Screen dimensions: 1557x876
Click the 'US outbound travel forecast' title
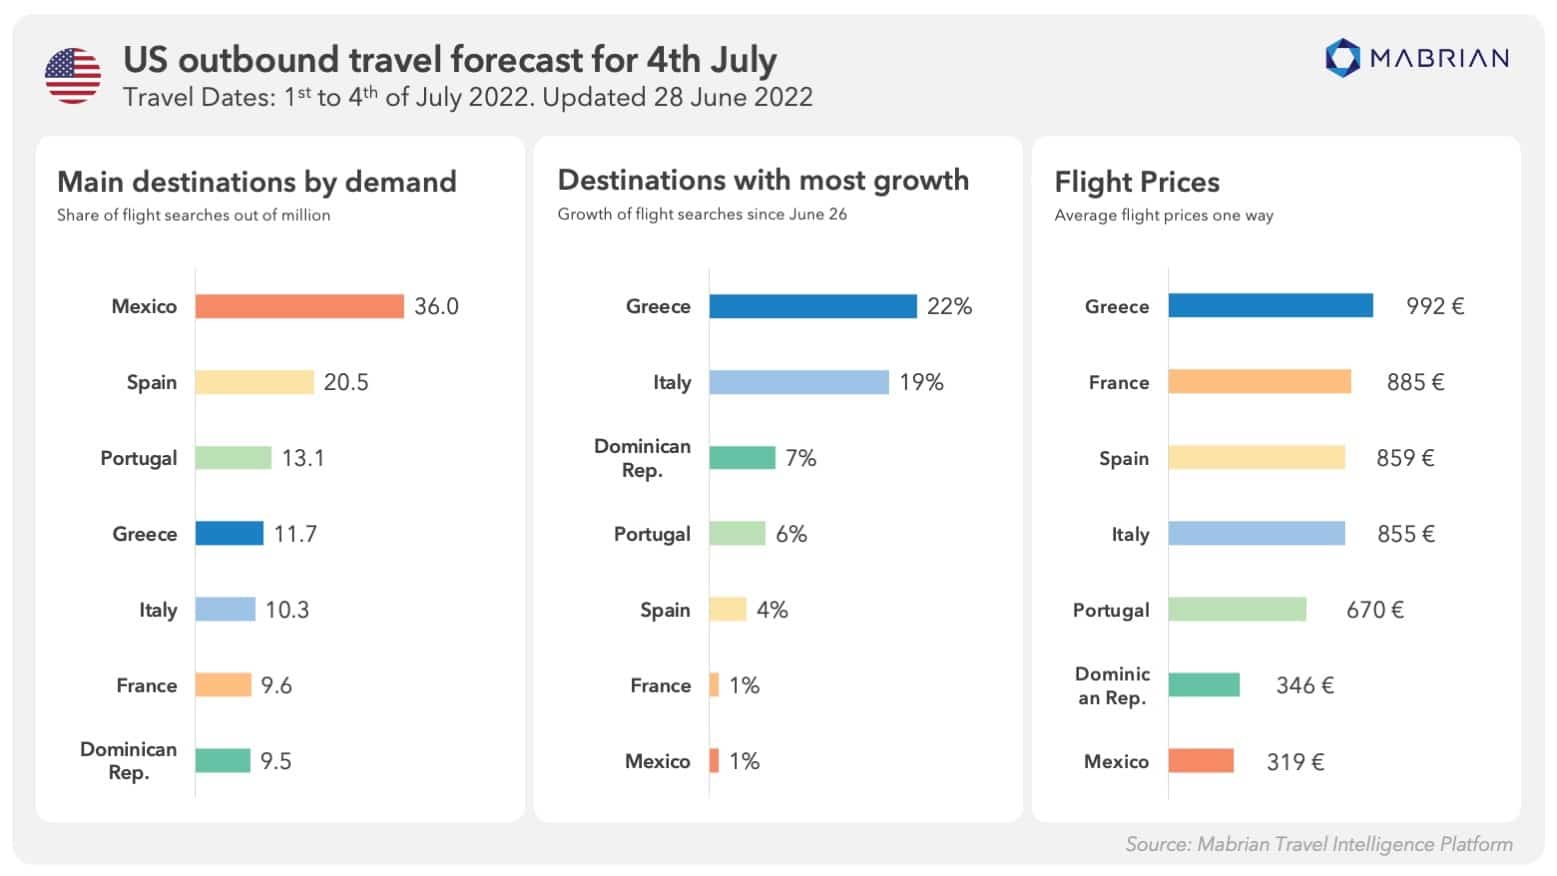pos(449,60)
